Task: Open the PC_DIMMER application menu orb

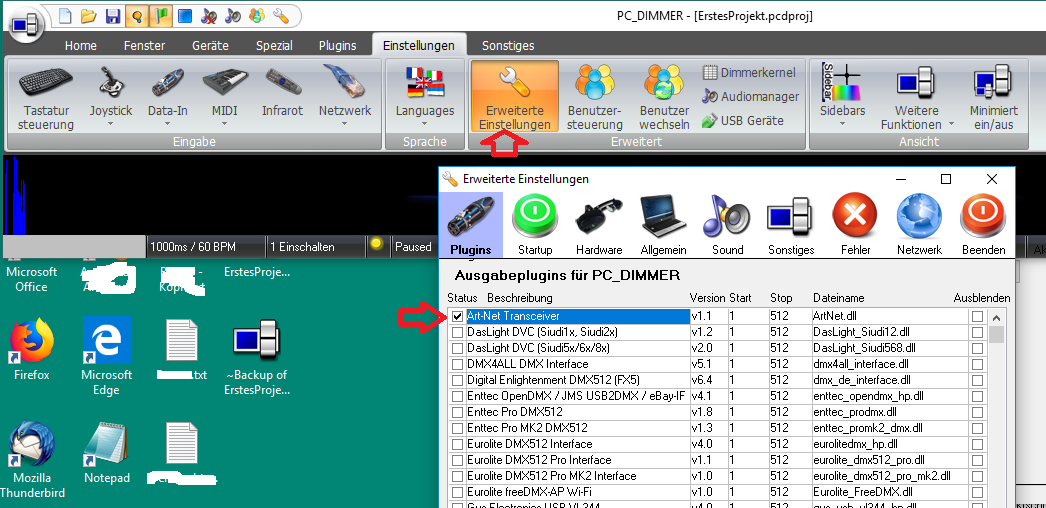Action: (27, 27)
